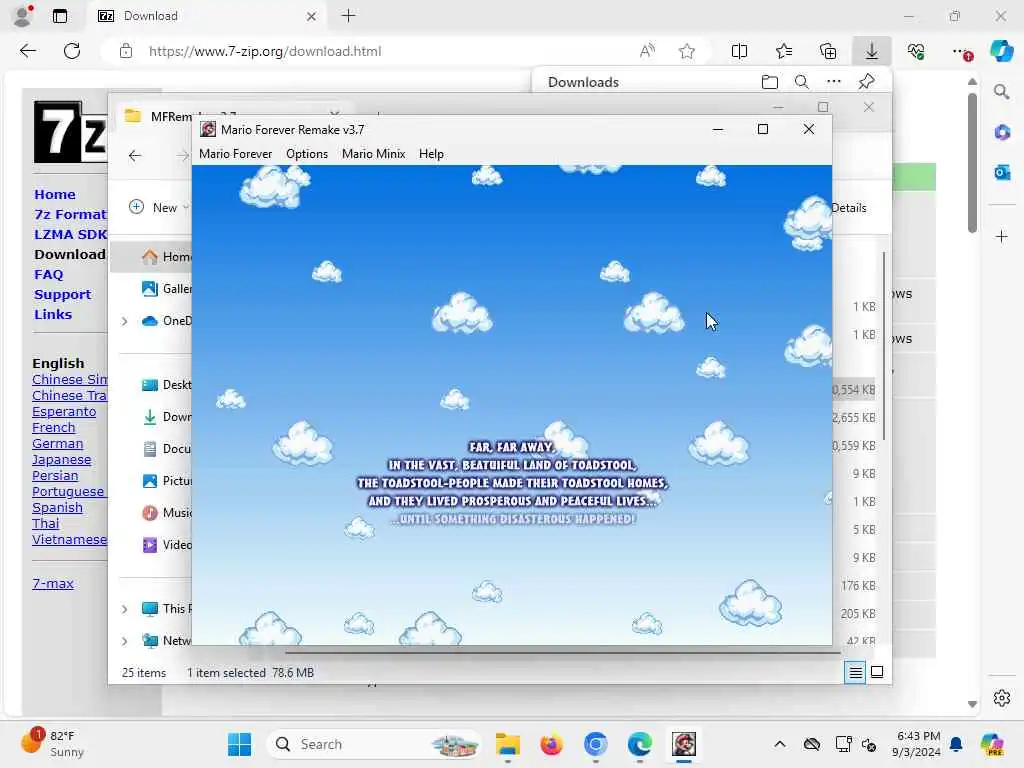This screenshot has width=1024, height=768.
Task: Open more options in Downloads panel
Action: coord(834,82)
